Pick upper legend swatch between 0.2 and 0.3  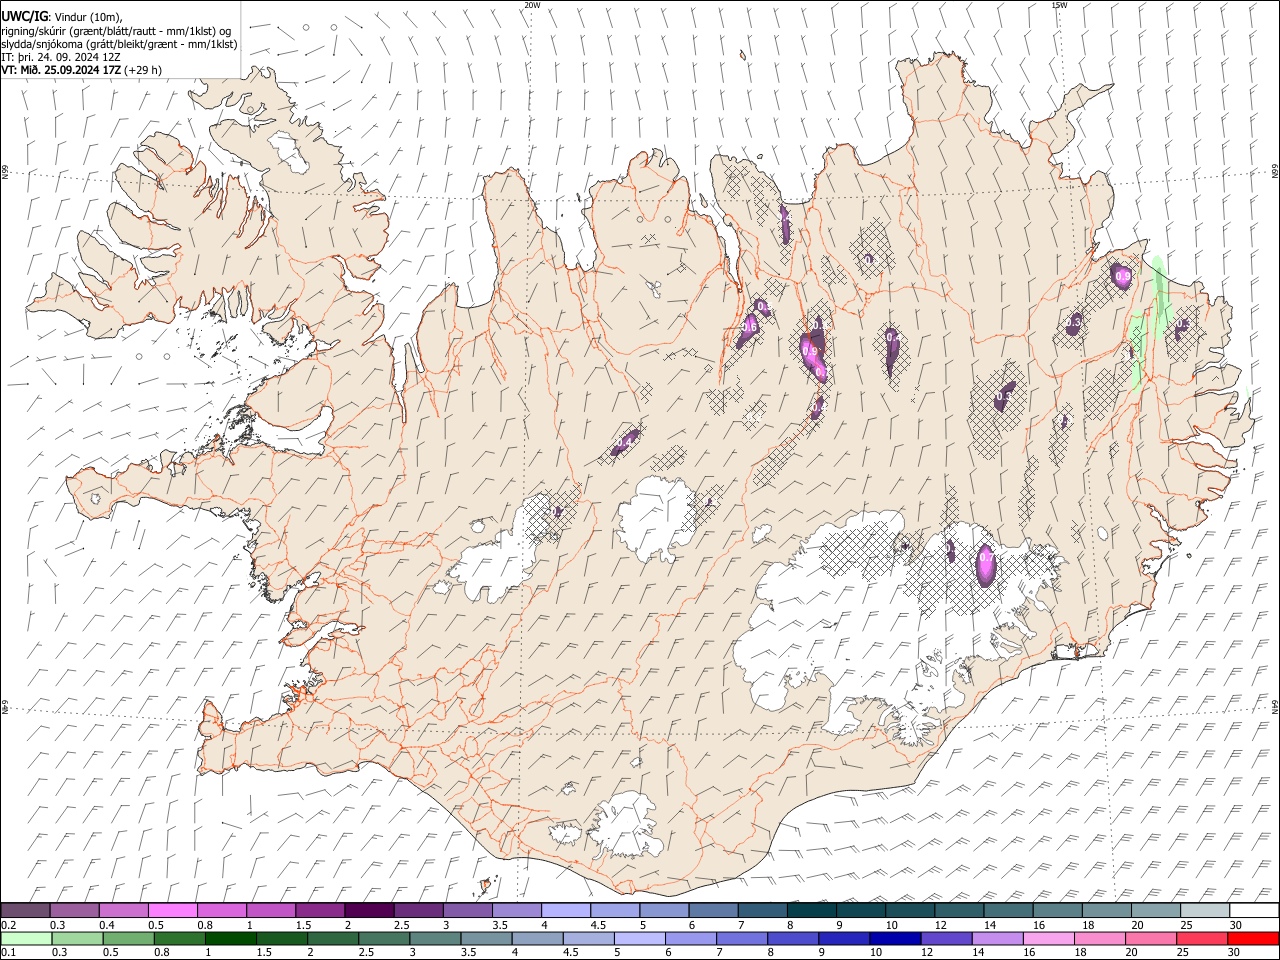[25, 910]
